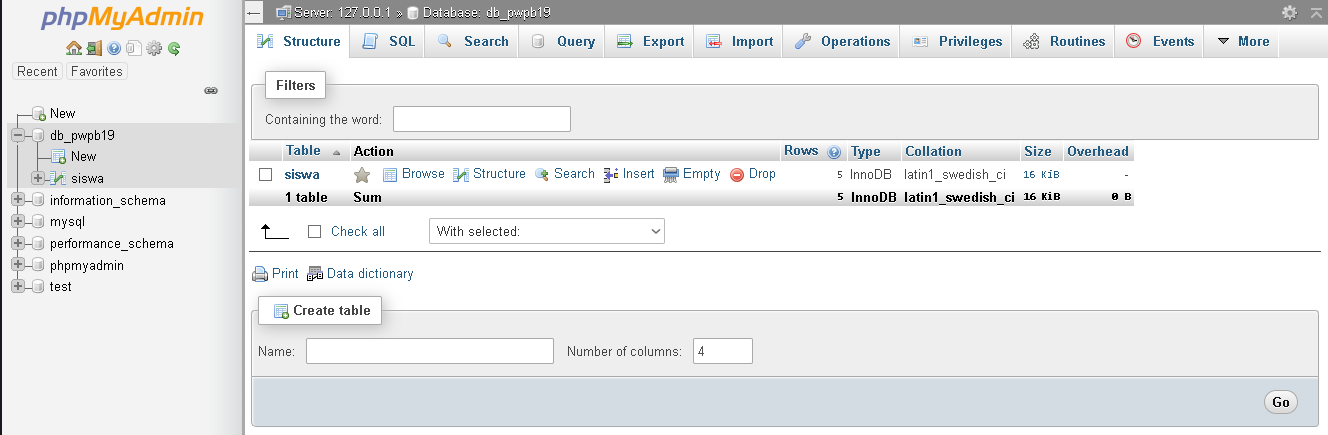Open the Data dictionary link

click(x=360, y=274)
